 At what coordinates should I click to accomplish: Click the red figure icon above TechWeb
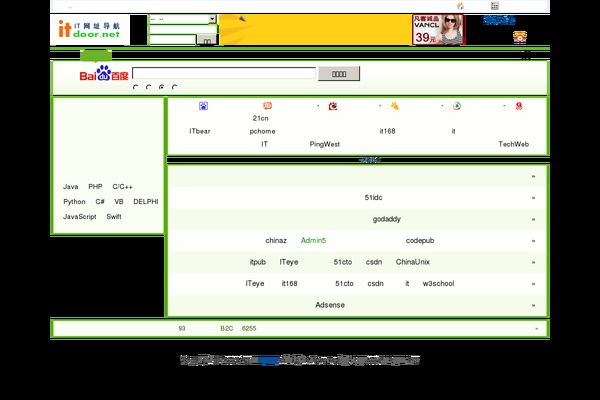point(519,106)
